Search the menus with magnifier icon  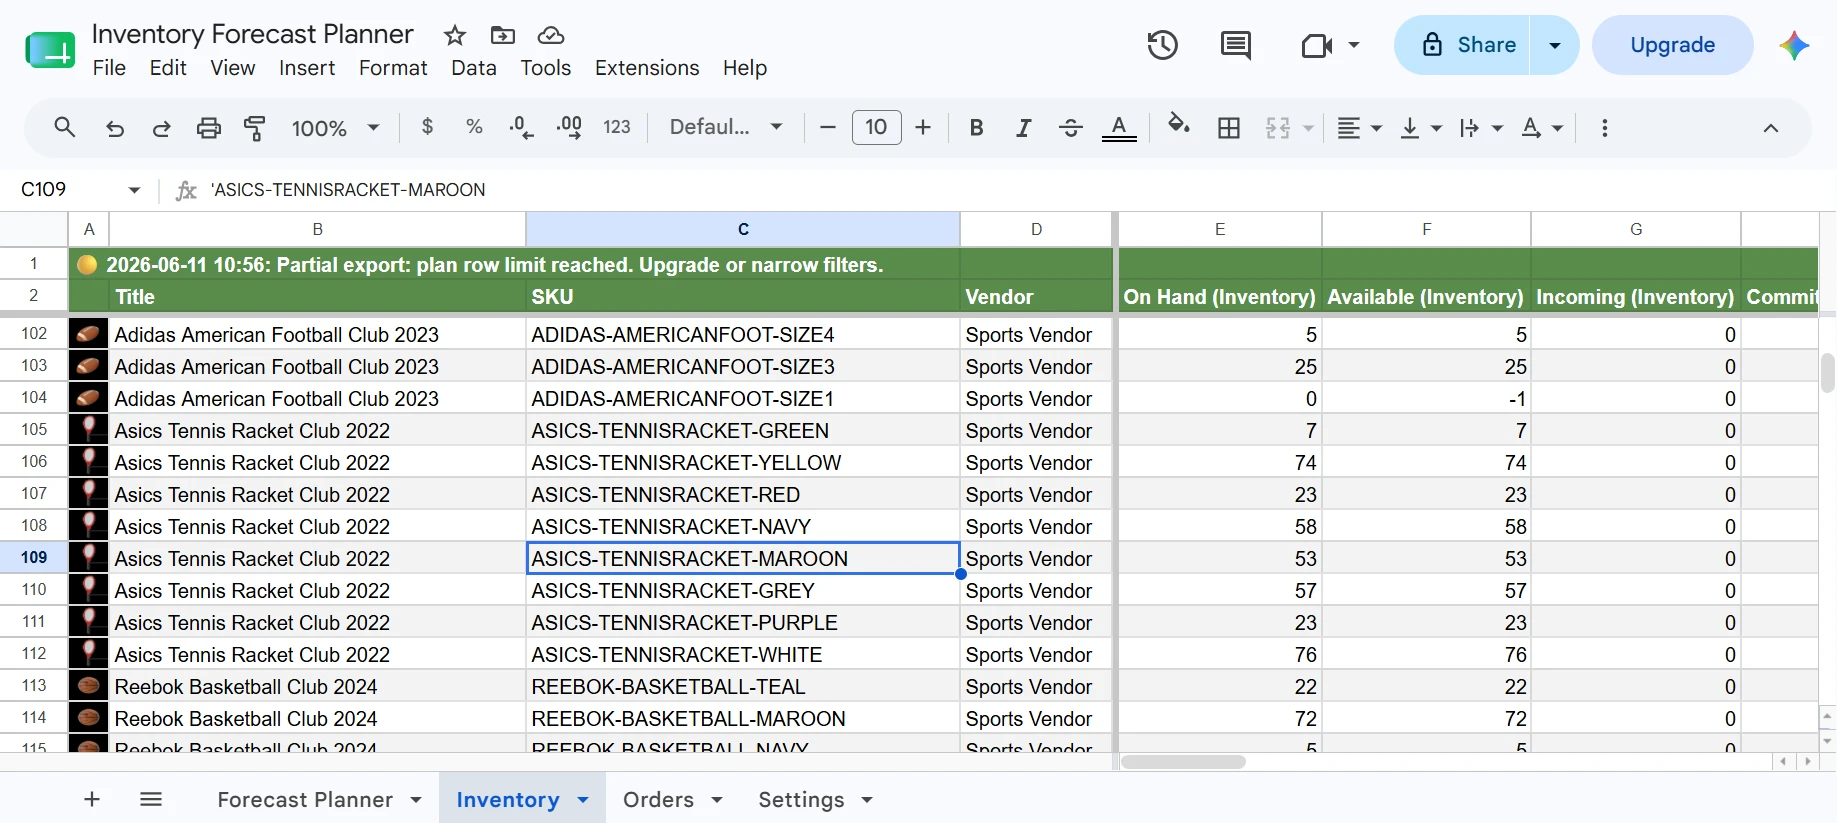point(65,128)
